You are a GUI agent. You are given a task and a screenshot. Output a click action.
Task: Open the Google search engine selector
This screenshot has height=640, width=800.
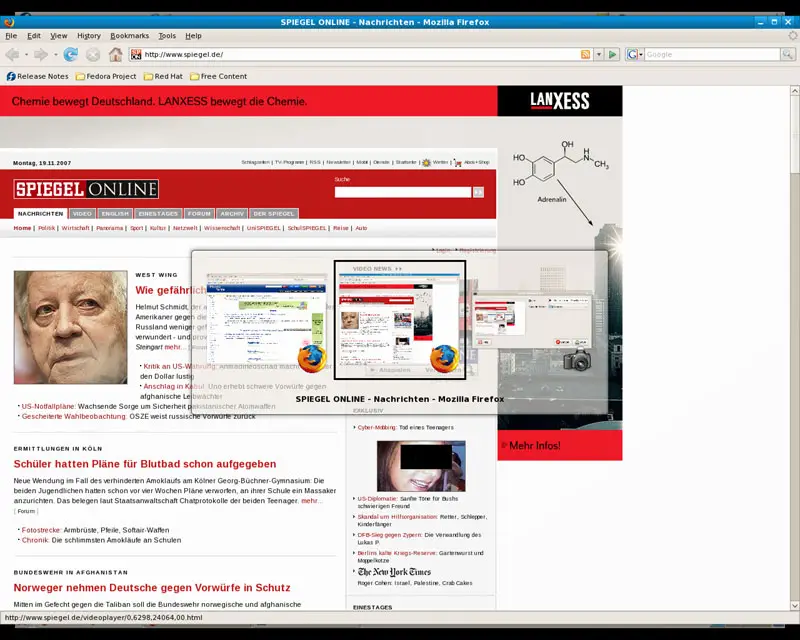tap(635, 54)
